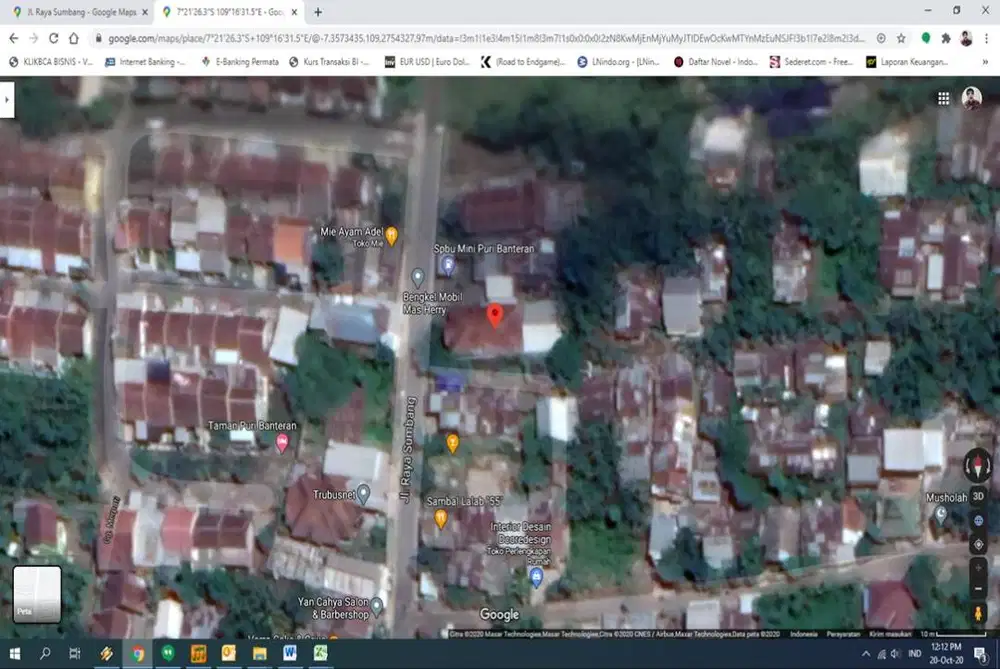Bookmark this page with star icon

901,38
